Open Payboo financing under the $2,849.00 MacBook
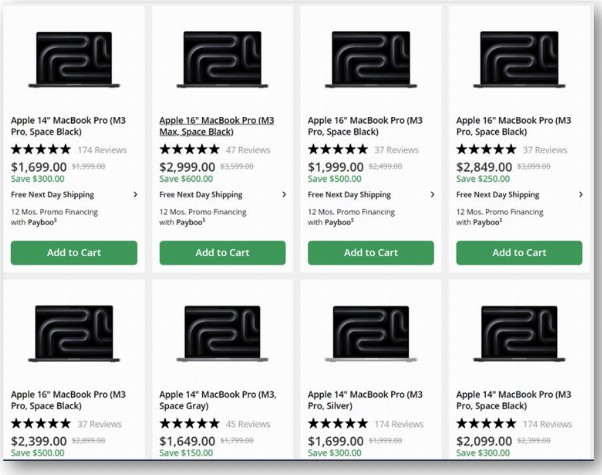The width and height of the screenshot is (602, 475). click(x=499, y=217)
